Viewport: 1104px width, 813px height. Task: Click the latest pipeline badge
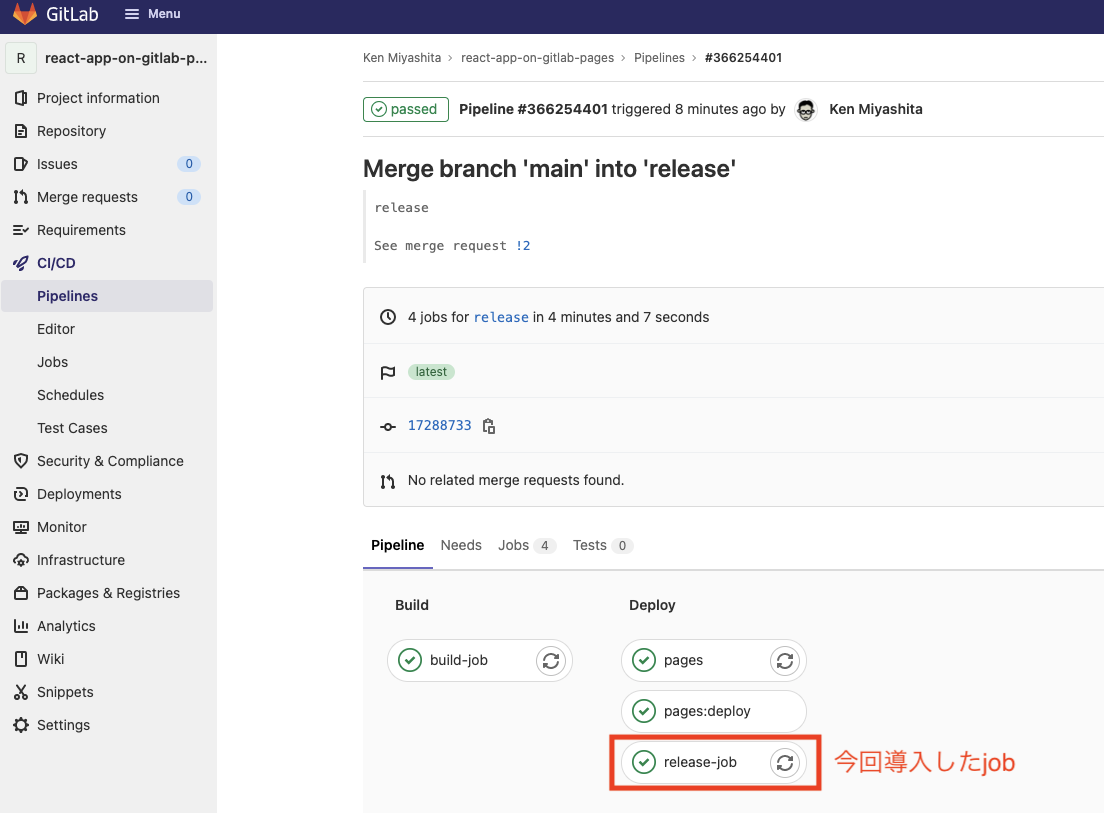coord(431,371)
